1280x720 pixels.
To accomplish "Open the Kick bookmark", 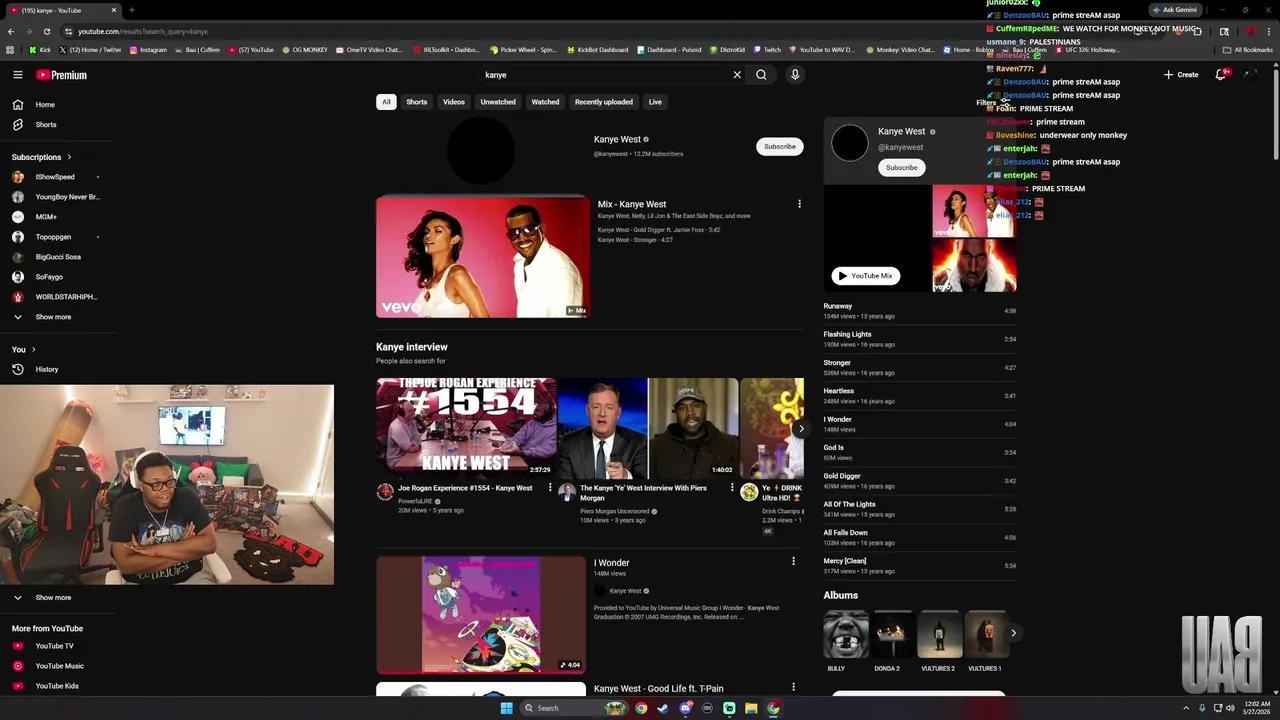I will (40, 50).
